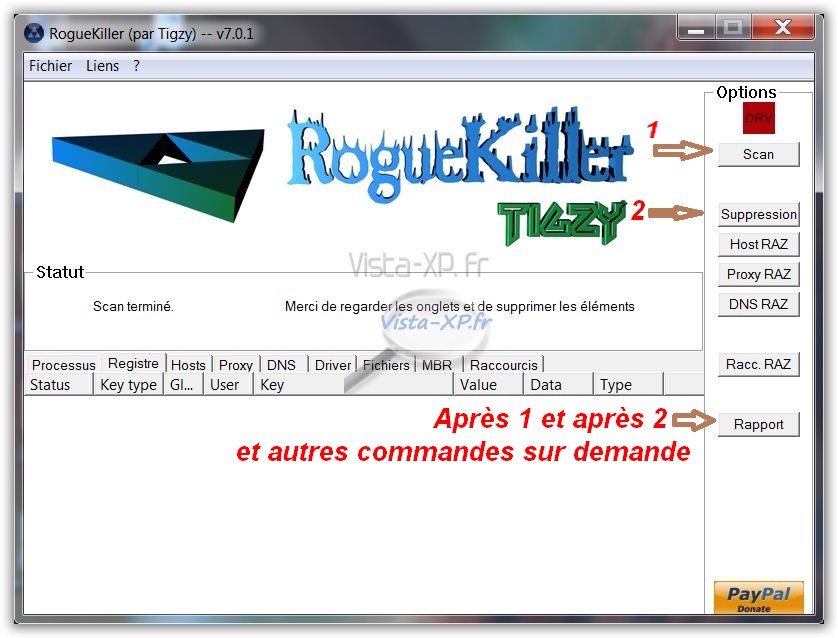Viewport: 838px width, 638px height.
Task: Maximize the RogueKiller window
Action: click(x=733, y=27)
